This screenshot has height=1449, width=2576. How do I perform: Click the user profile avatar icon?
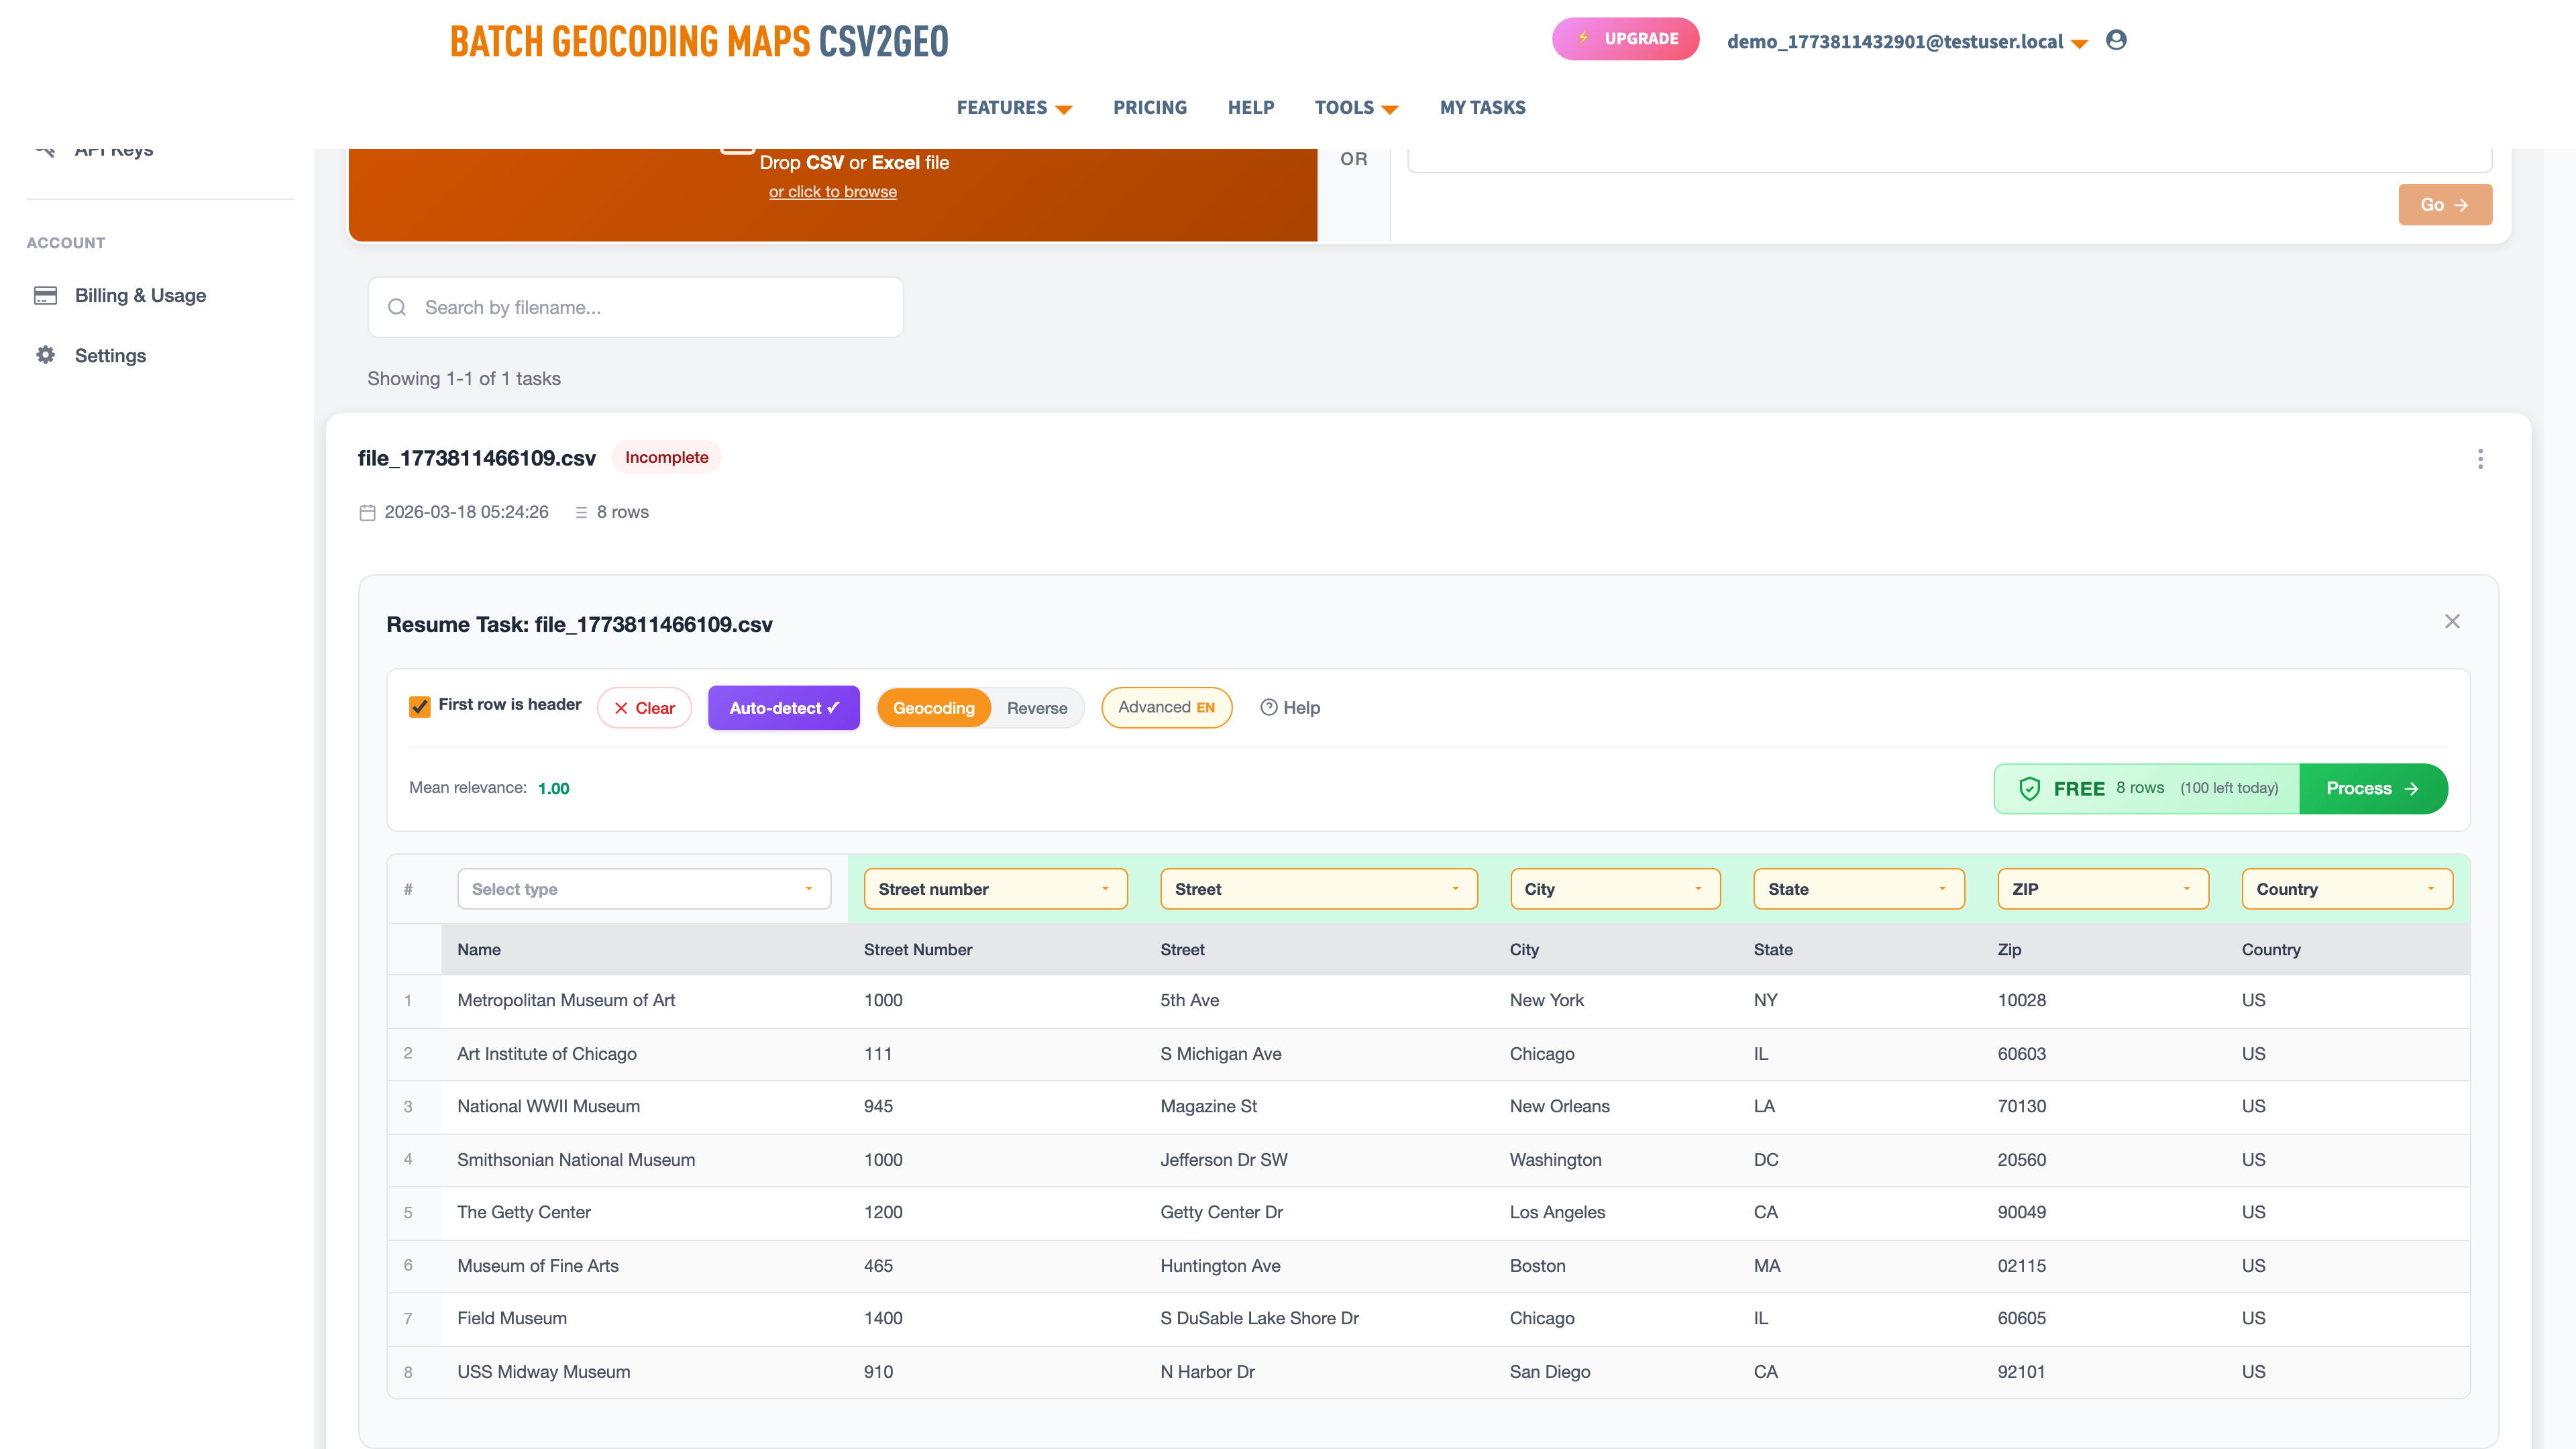click(2115, 40)
